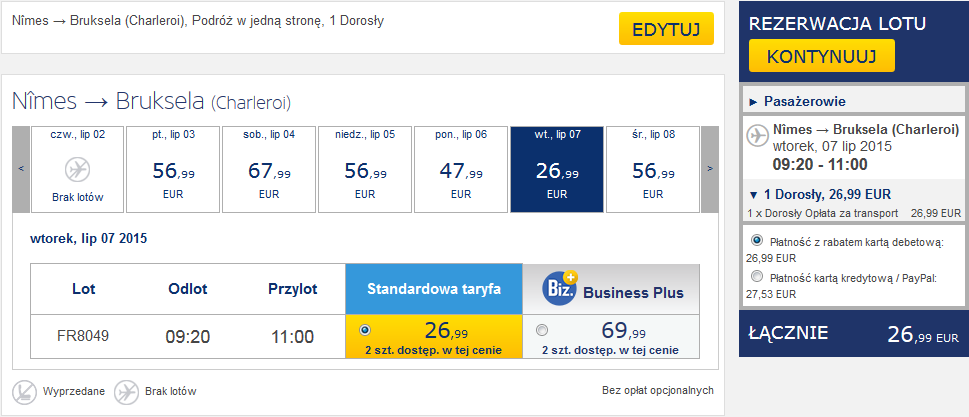Viewport: 969px width, 417px height.
Task: Click the Biz Business Plus logo icon
Action: (x=559, y=289)
